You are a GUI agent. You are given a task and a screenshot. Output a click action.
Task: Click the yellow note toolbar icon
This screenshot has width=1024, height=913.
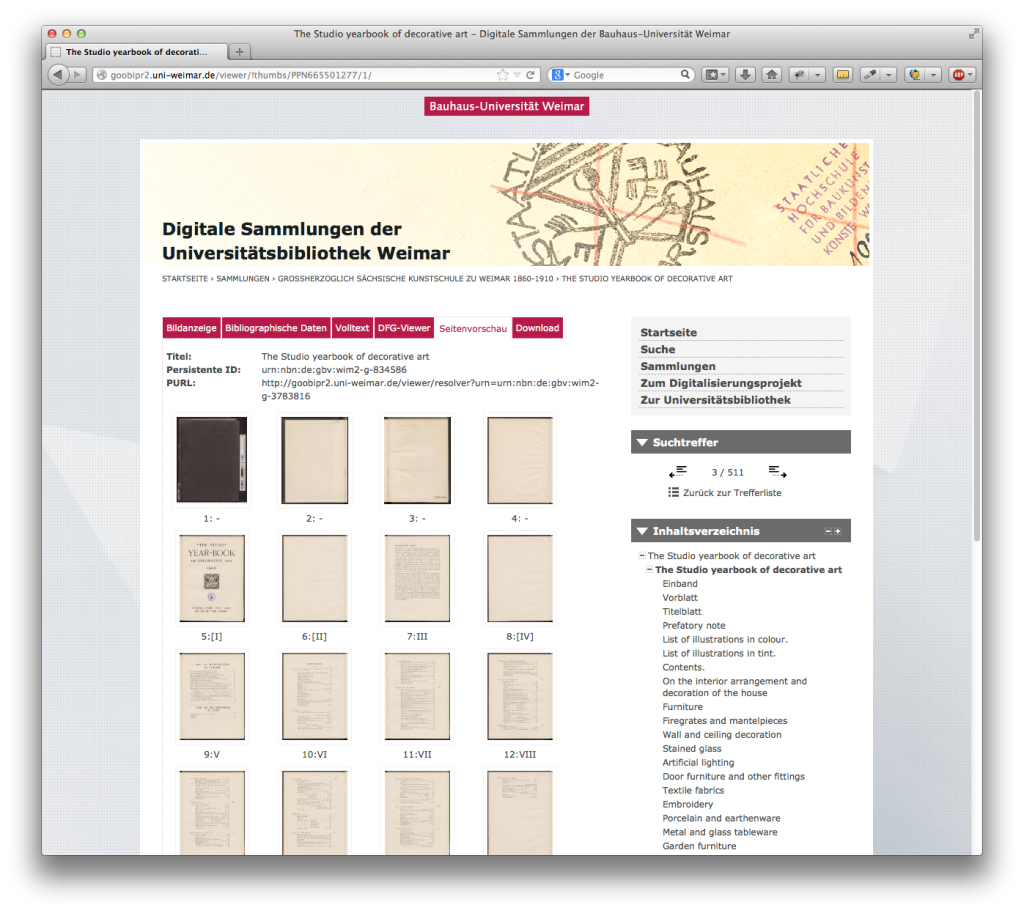pyautogui.click(x=843, y=74)
